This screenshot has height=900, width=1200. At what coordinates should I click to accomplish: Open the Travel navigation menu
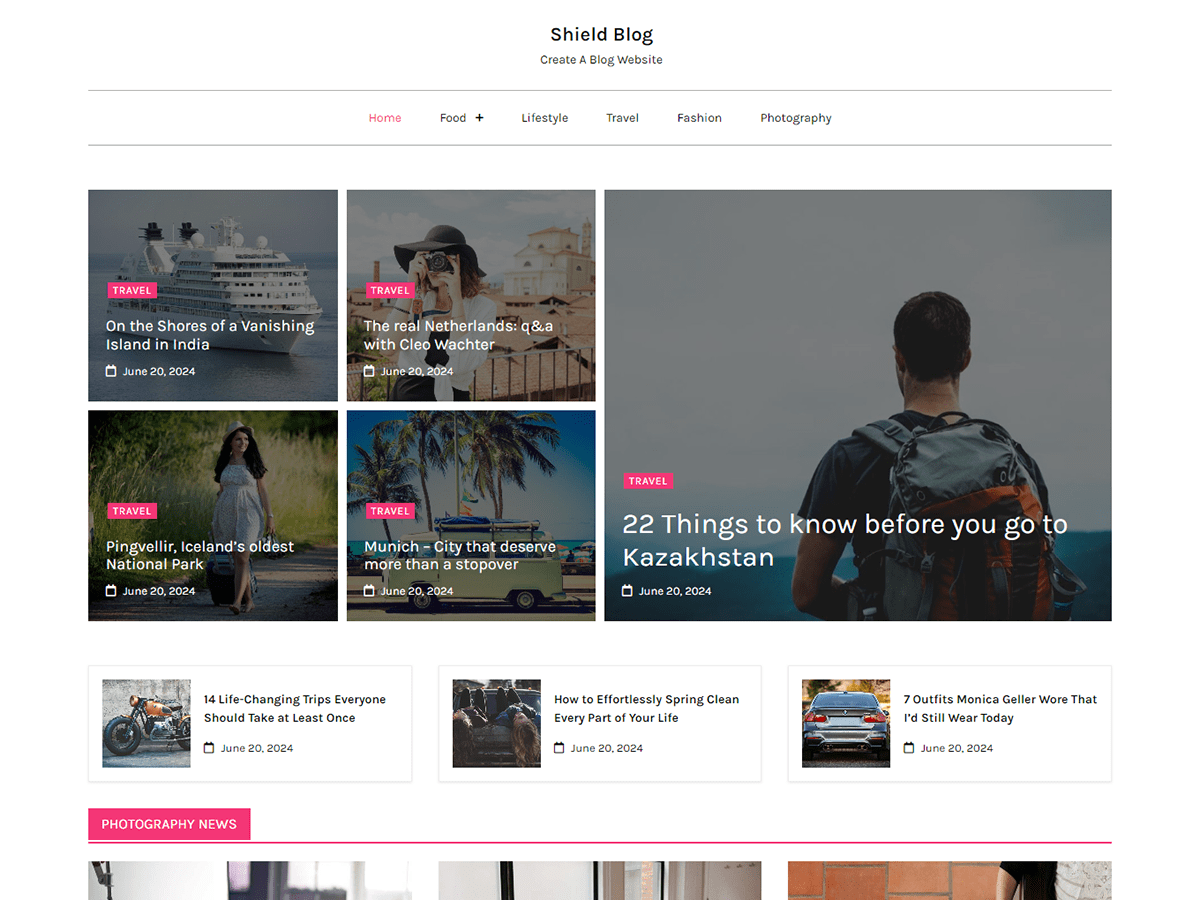(x=622, y=117)
